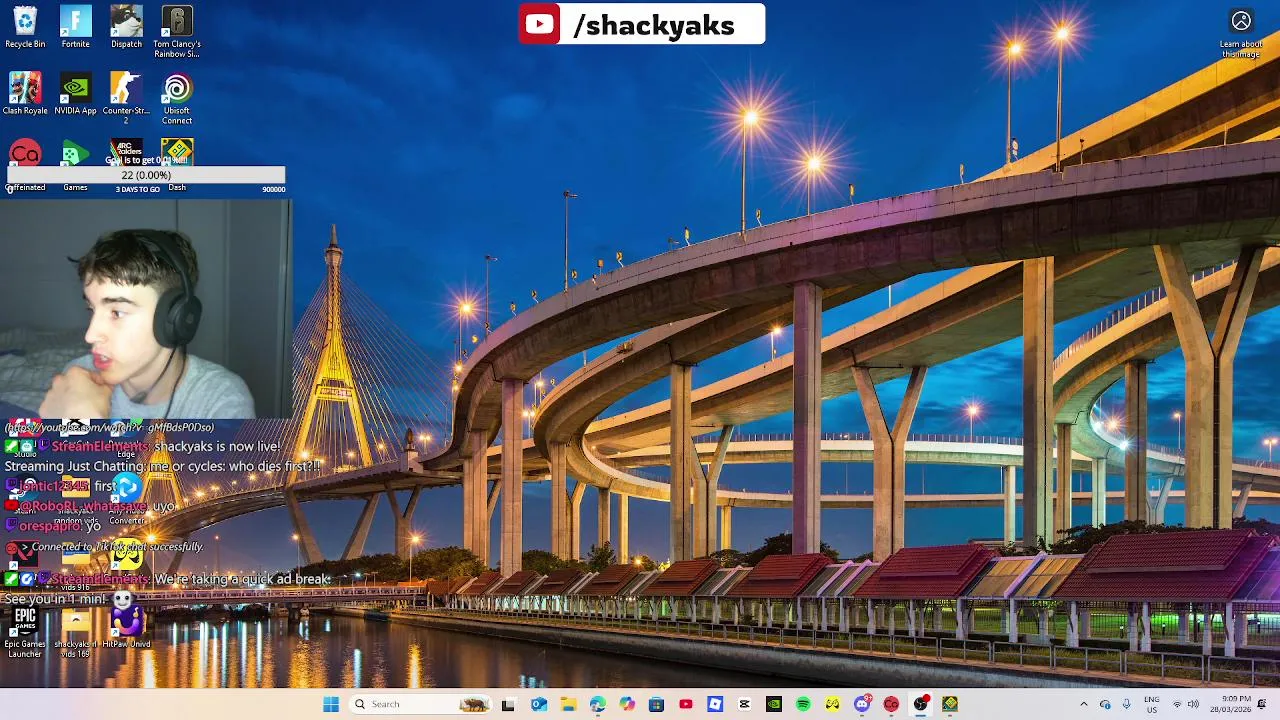Open the Recycle Bin desktop icon

(25, 27)
